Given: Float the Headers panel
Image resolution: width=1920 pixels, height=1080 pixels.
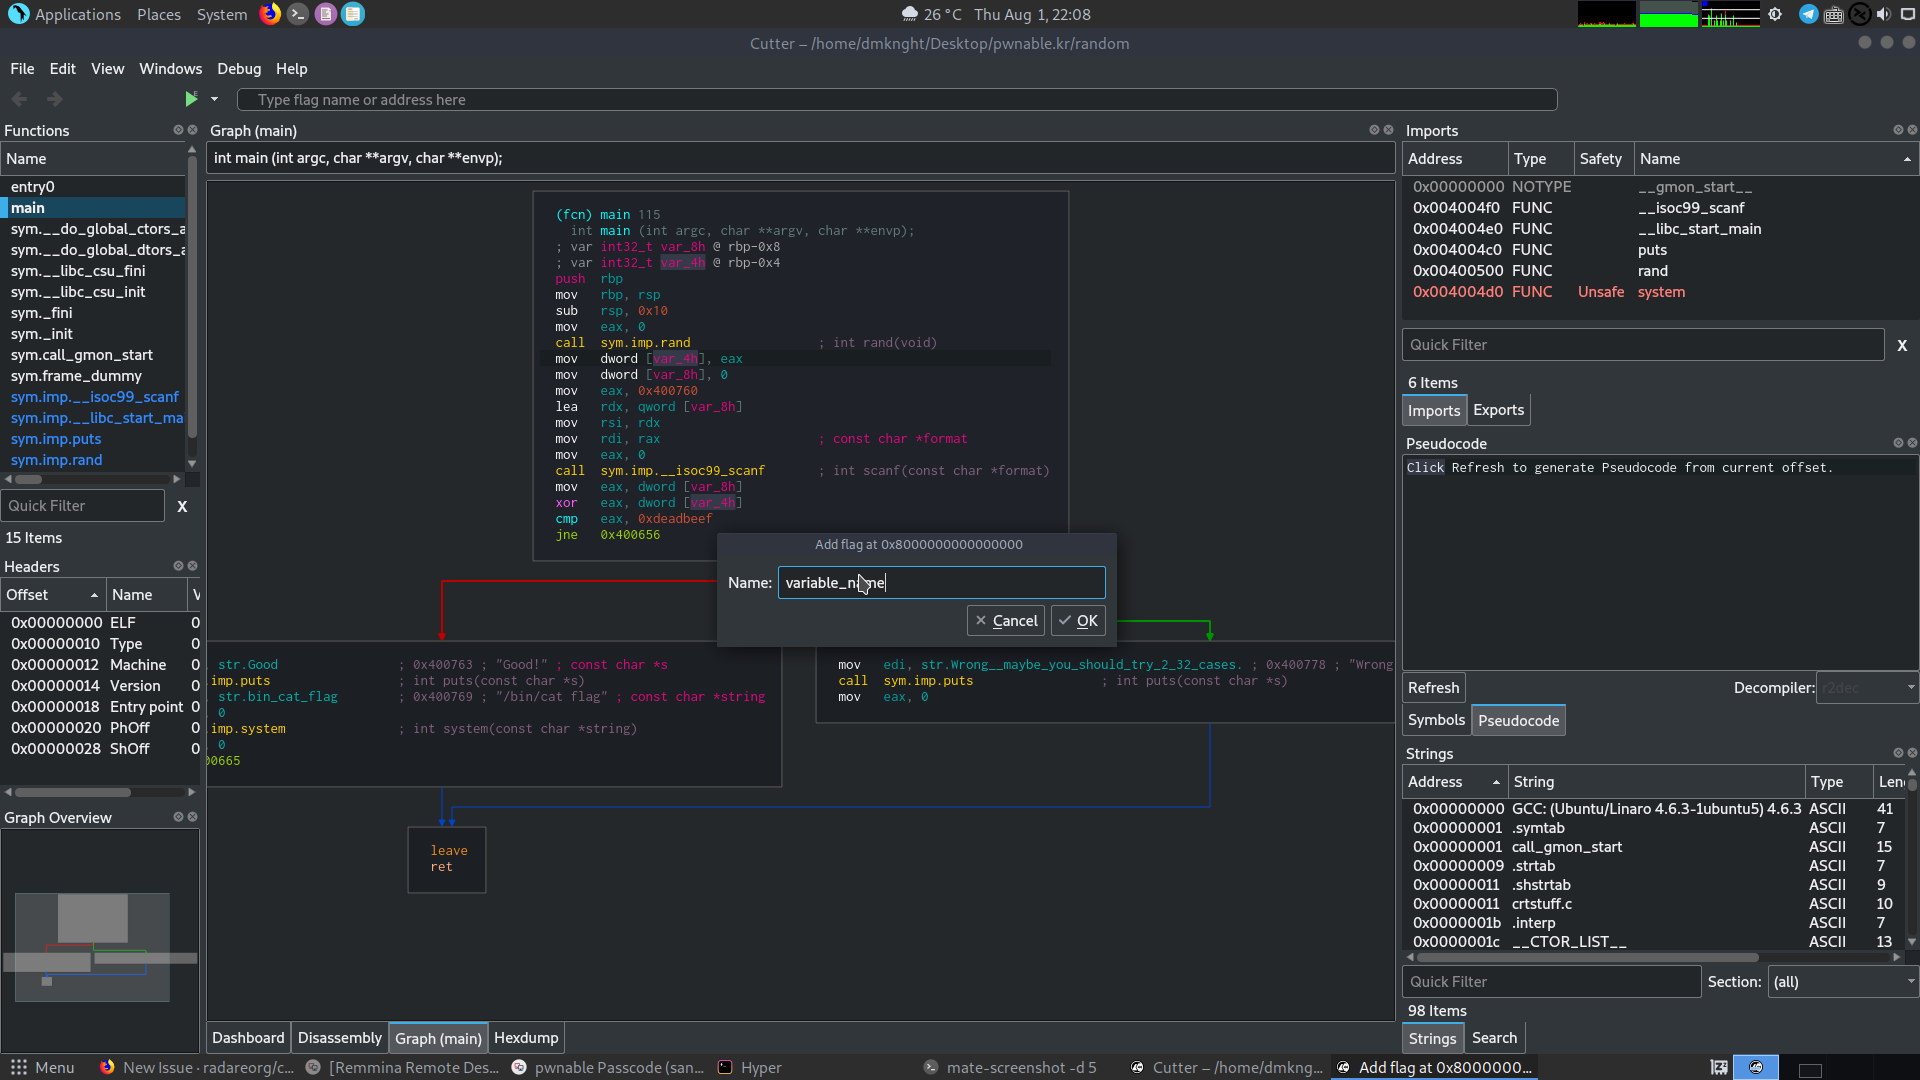Looking at the screenshot, I should (178, 566).
